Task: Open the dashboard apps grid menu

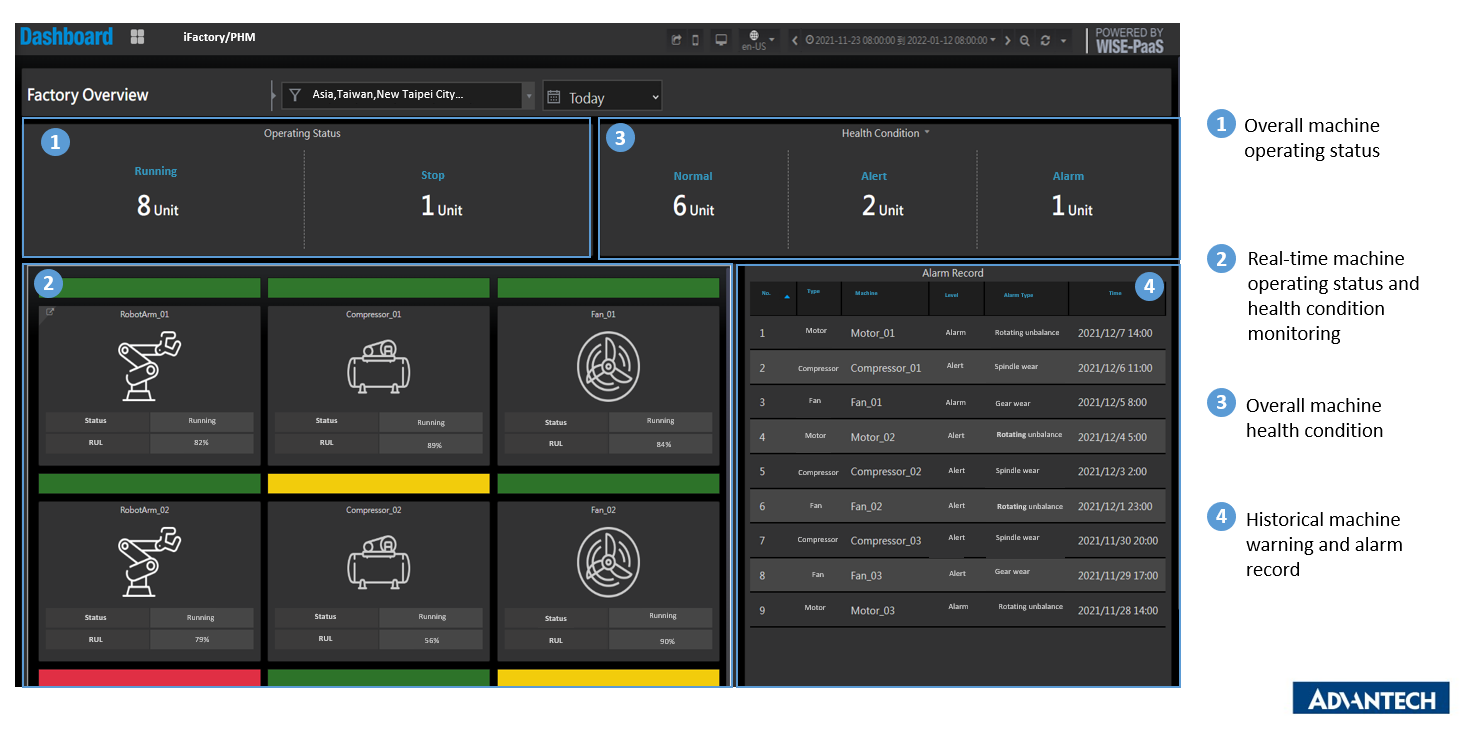Action: [137, 37]
